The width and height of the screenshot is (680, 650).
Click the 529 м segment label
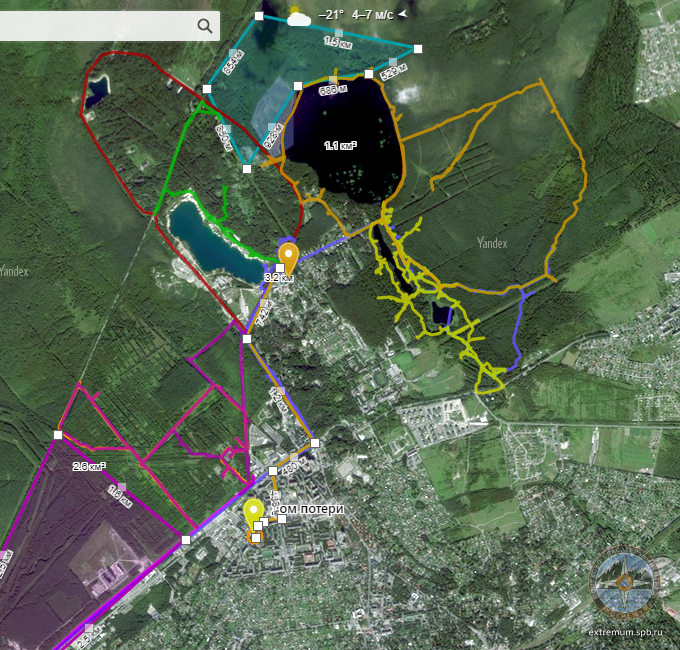(392, 72)
